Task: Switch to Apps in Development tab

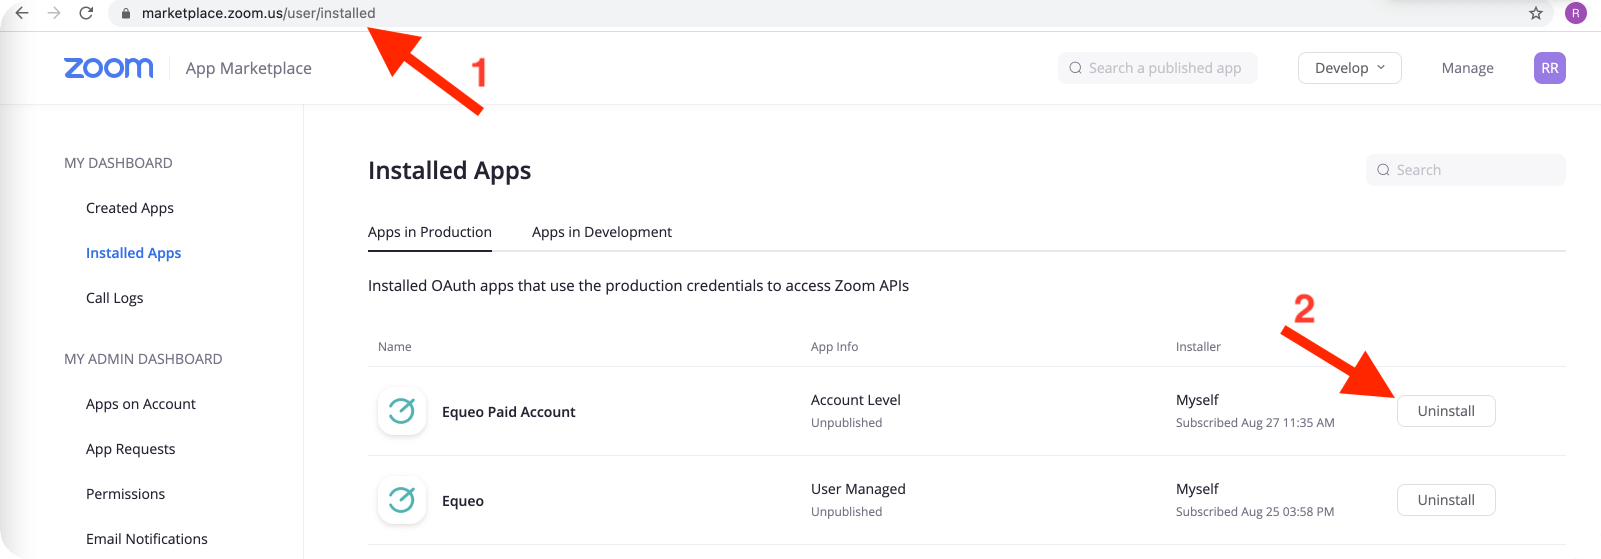Action: 602,232
